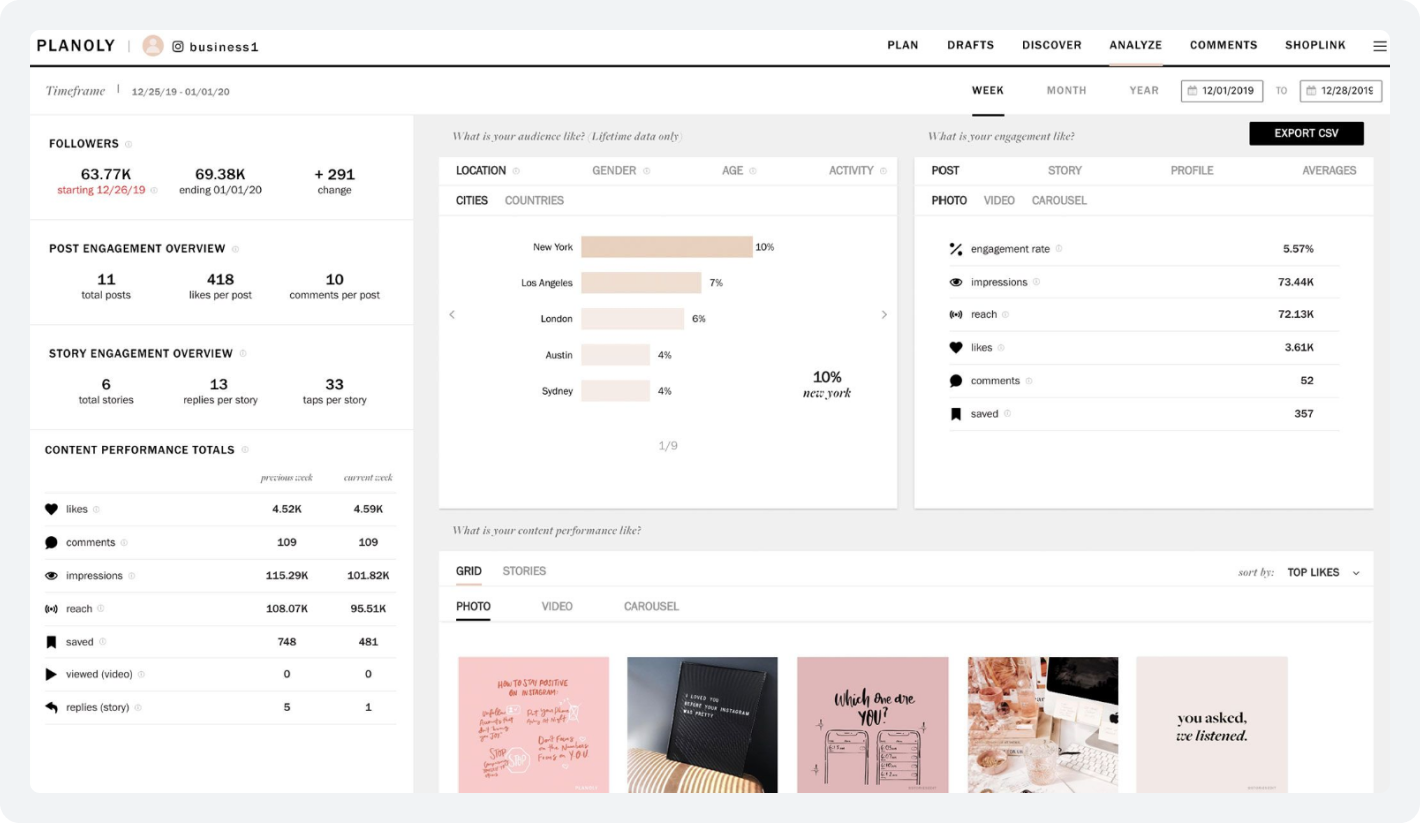The width and height of the screenshot is (1420, 823).
Task: Show audience by Countries
Action: [x=534, y=201]
